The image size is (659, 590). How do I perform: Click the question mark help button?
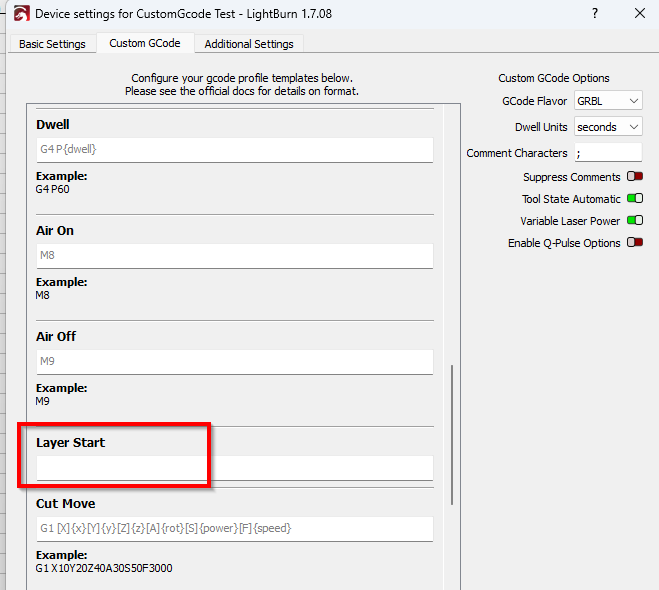point(595,13)
